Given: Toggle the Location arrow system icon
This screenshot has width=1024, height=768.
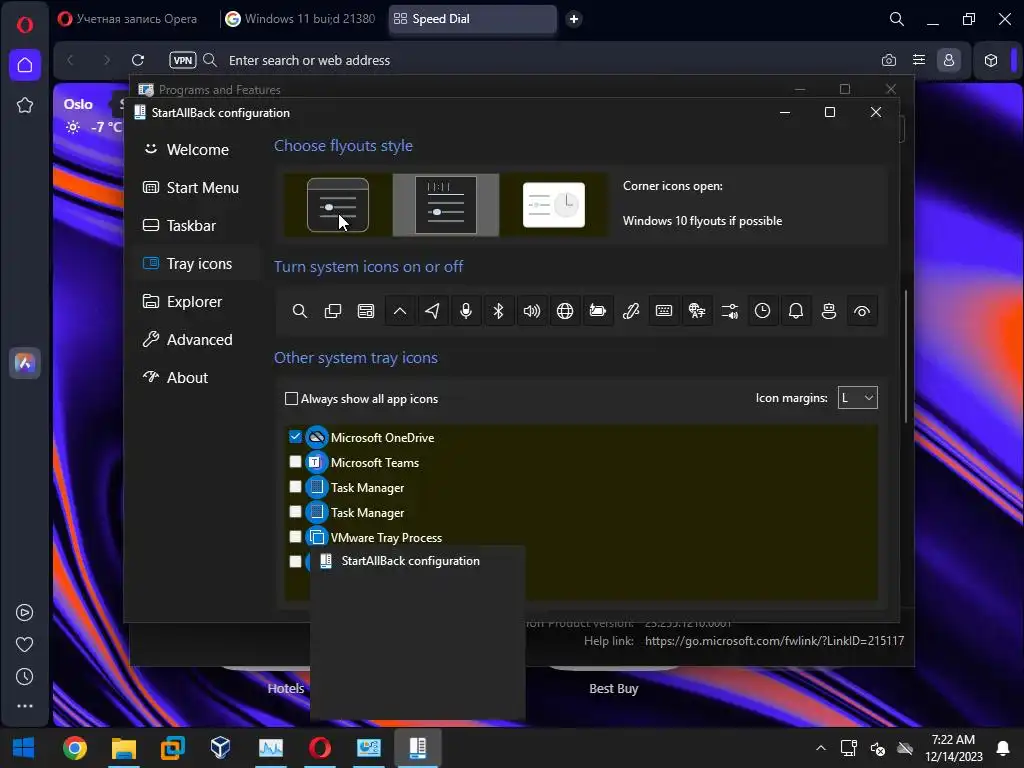Looking at the screenshot, I should tap(432, 311).
